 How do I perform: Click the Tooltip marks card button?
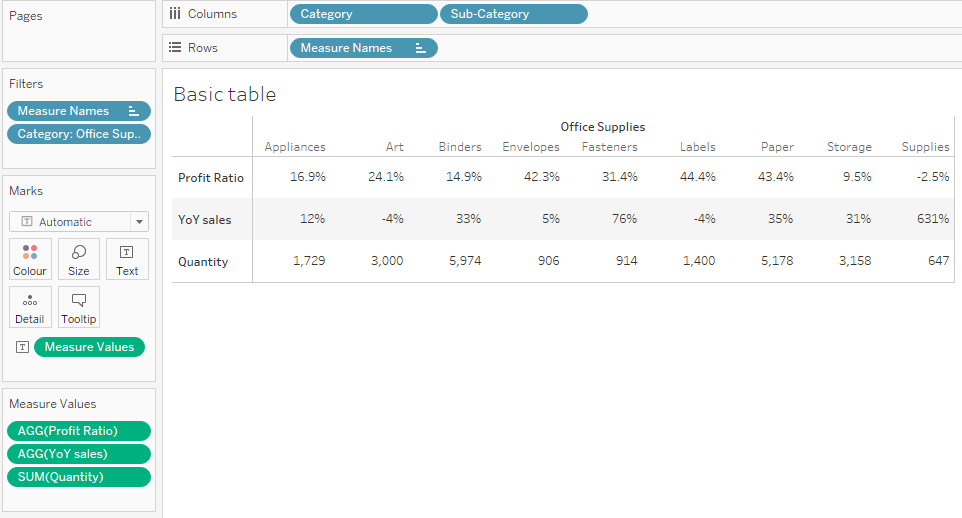pos(79,308)
